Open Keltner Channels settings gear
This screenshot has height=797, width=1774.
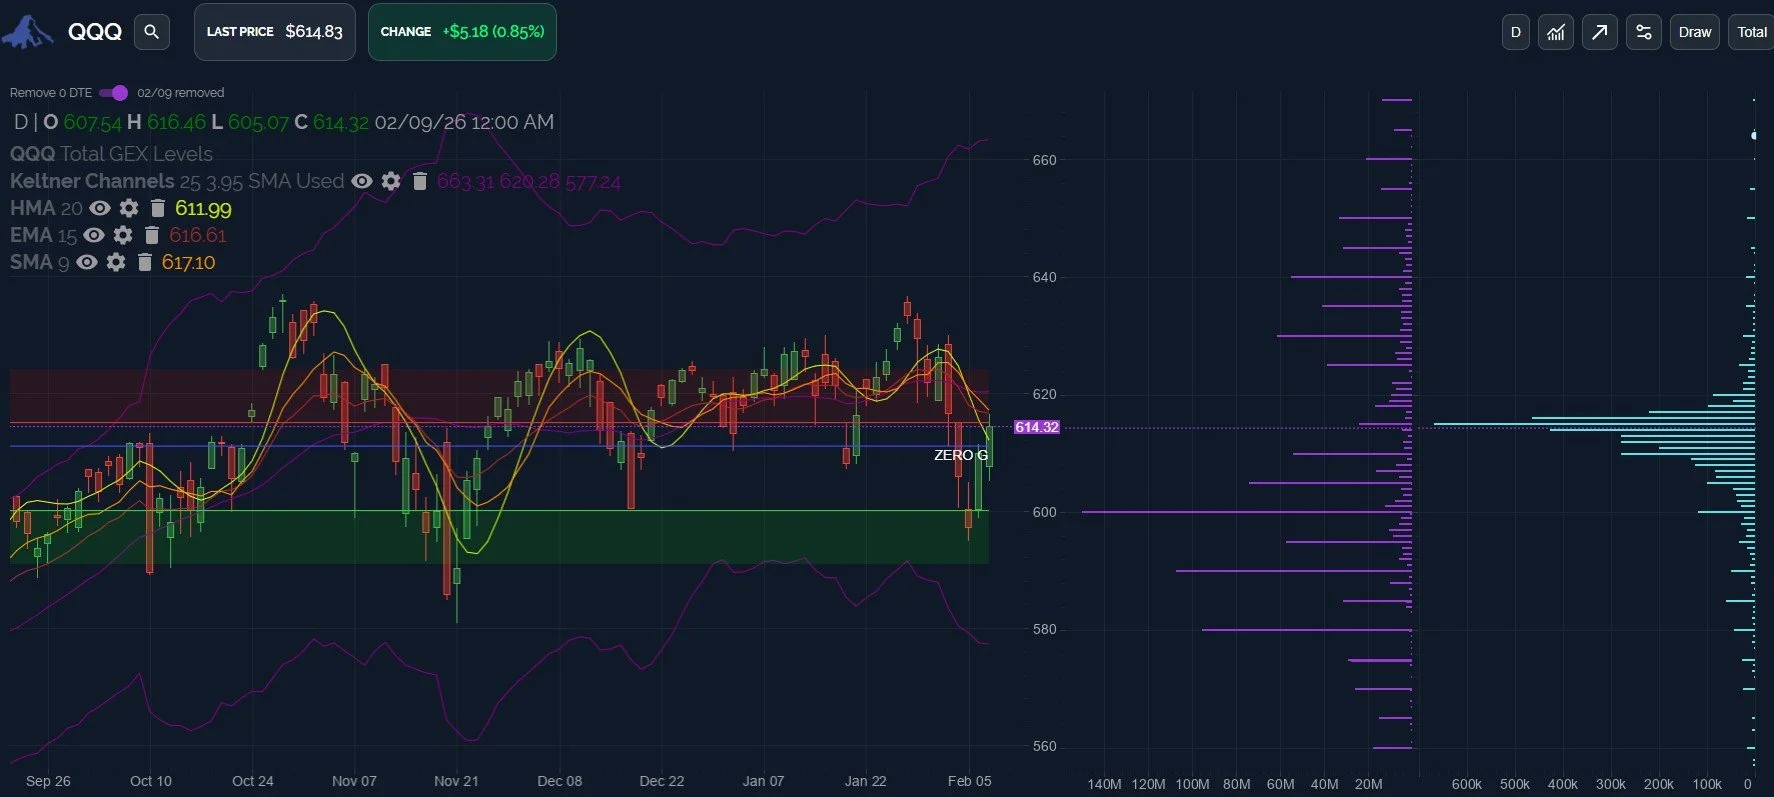coord(391,181)
